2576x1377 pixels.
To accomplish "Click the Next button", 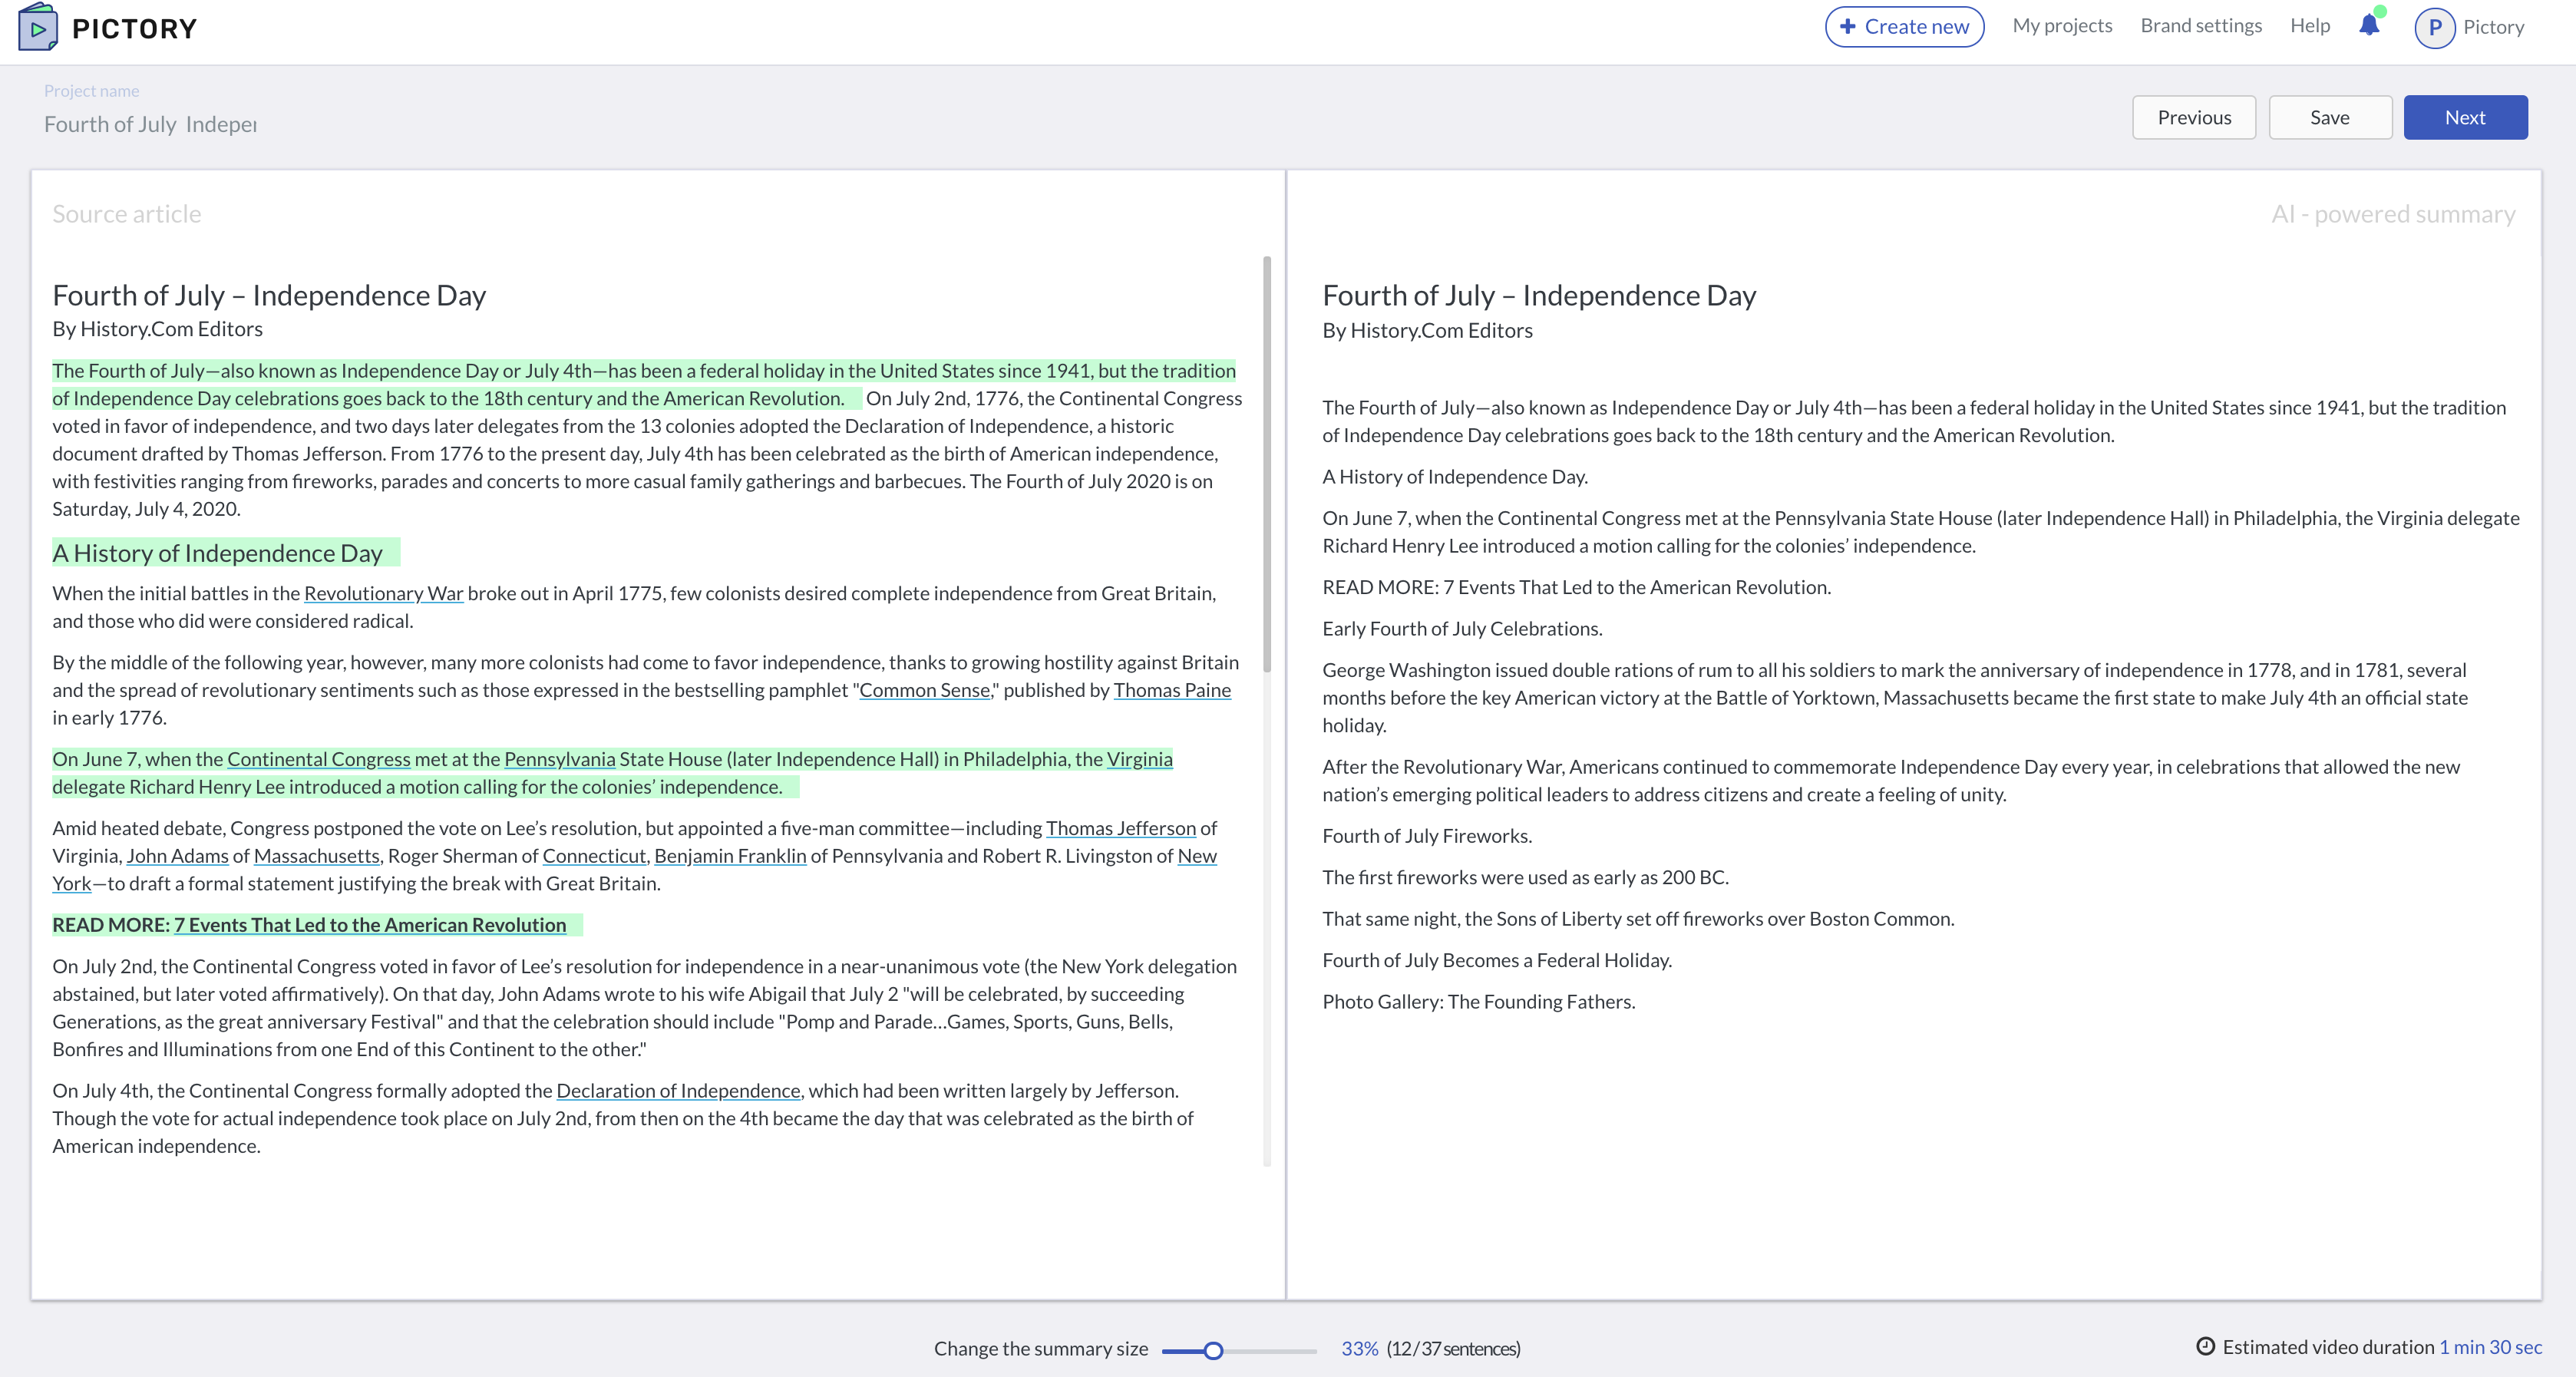I will click(x=2465, y=117).
